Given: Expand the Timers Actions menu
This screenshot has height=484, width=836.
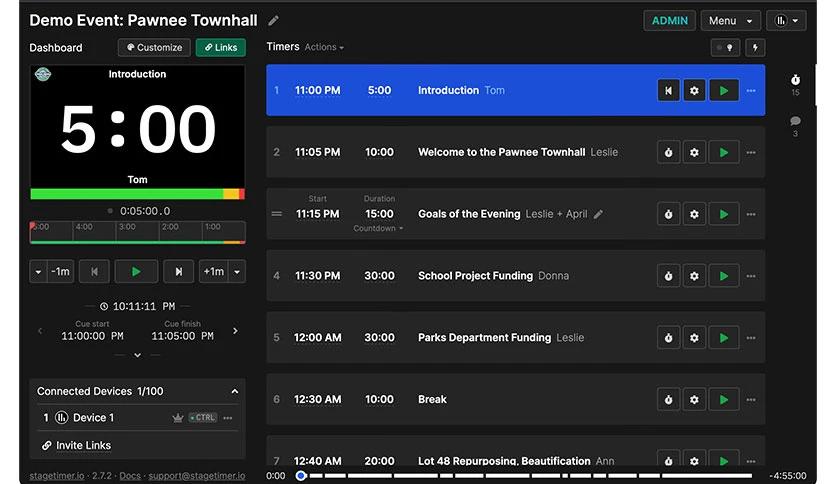Looking at the screenshot, I should (x=324, y=47).
